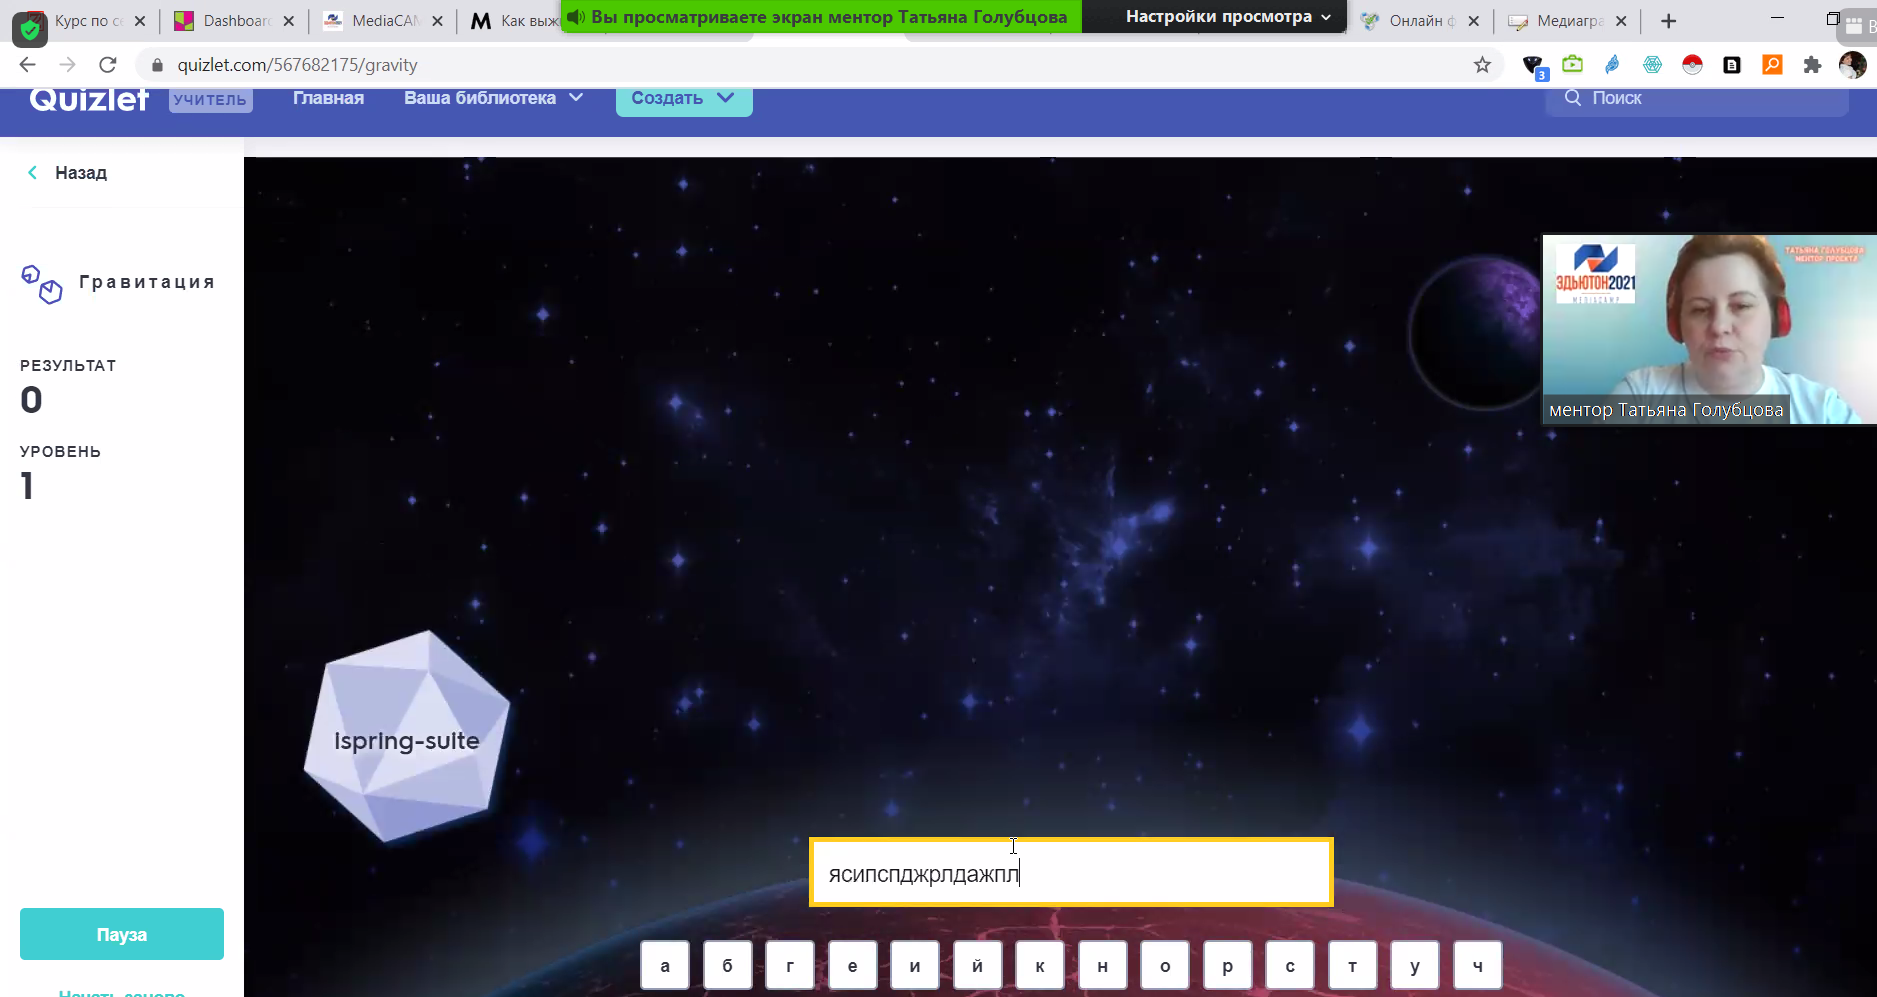Click the browser back arrow
1877x997 pixels.
click(27, 65)
